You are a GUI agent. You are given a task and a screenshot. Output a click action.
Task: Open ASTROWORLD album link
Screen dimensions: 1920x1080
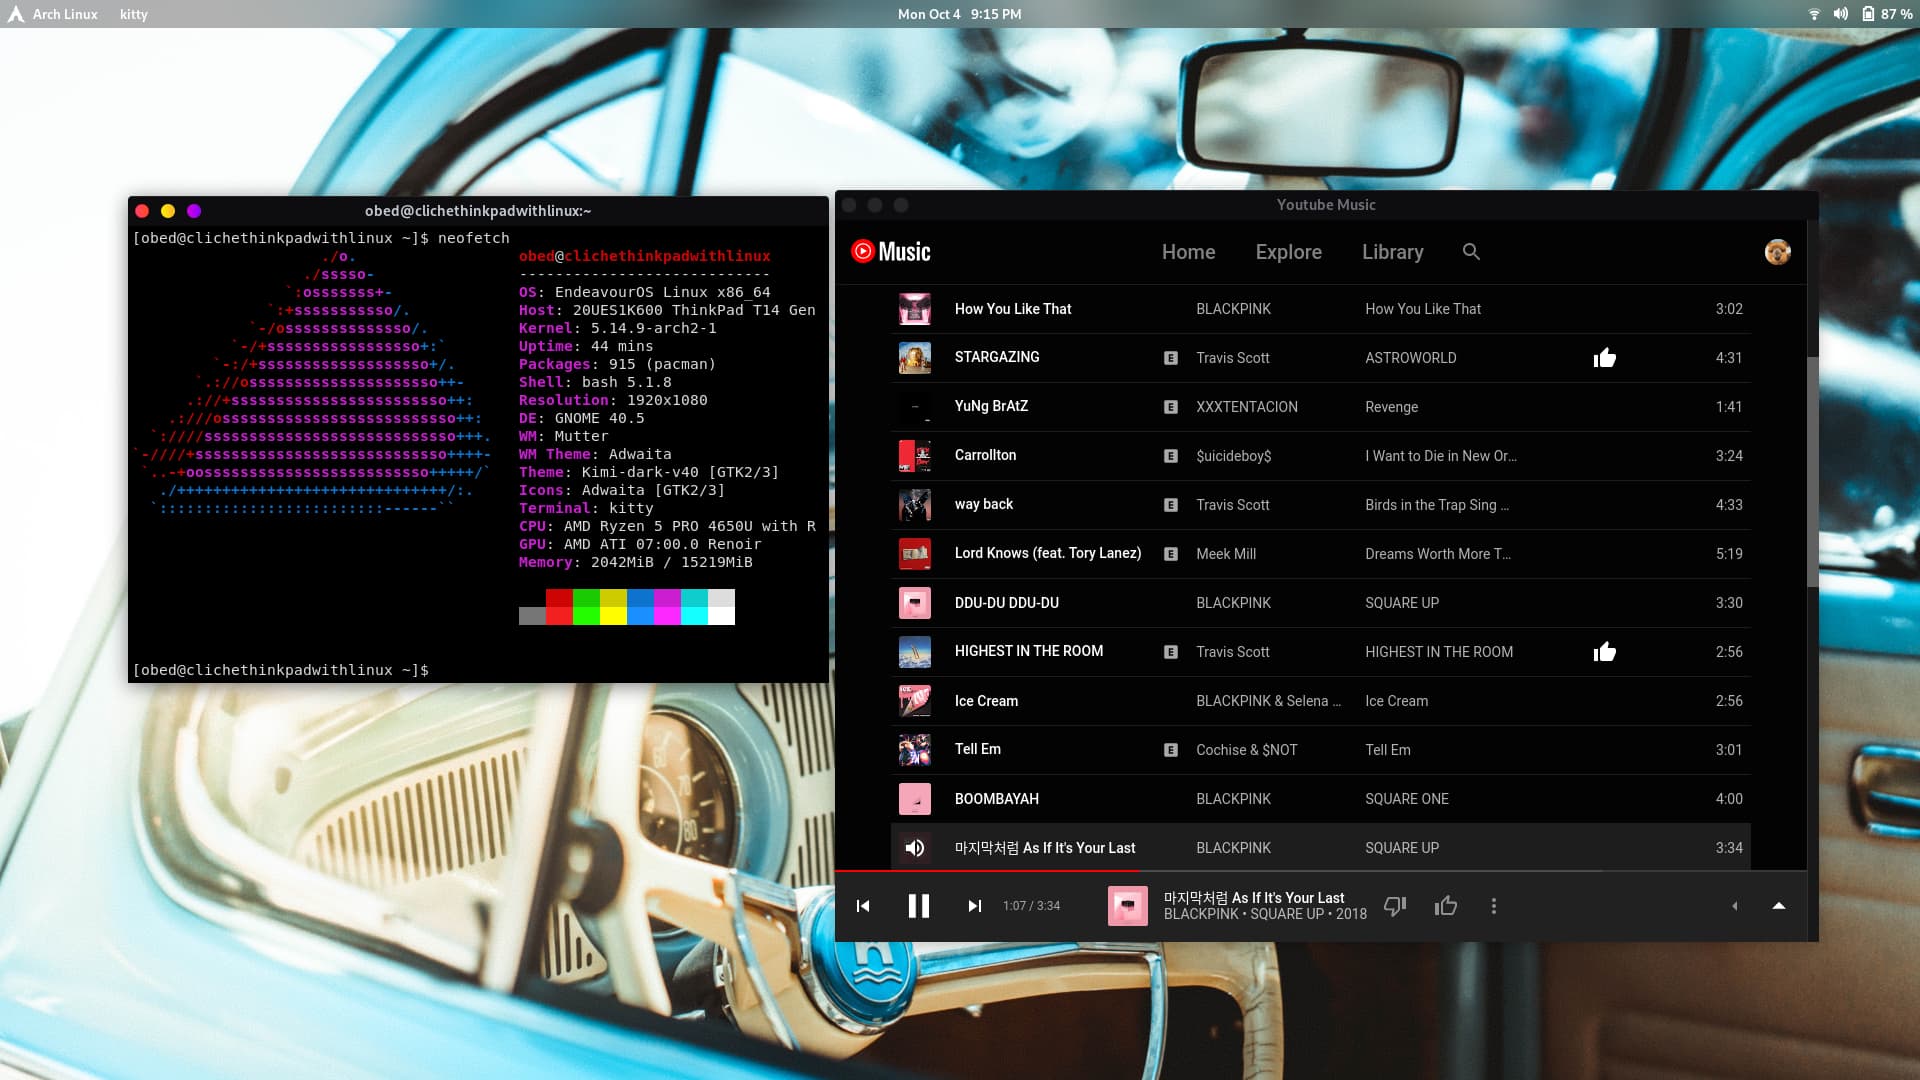pos(1410,358)
